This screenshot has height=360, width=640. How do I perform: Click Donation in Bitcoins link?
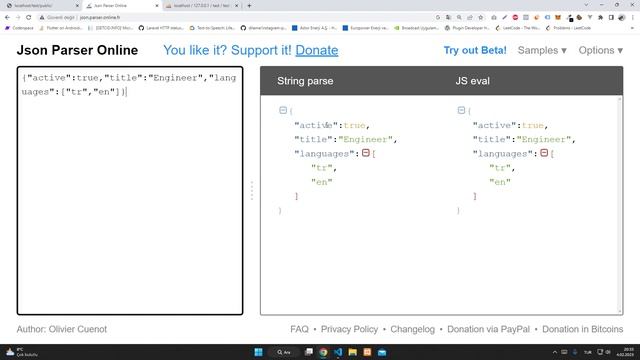pyautogui.click(x=582, y=329)
